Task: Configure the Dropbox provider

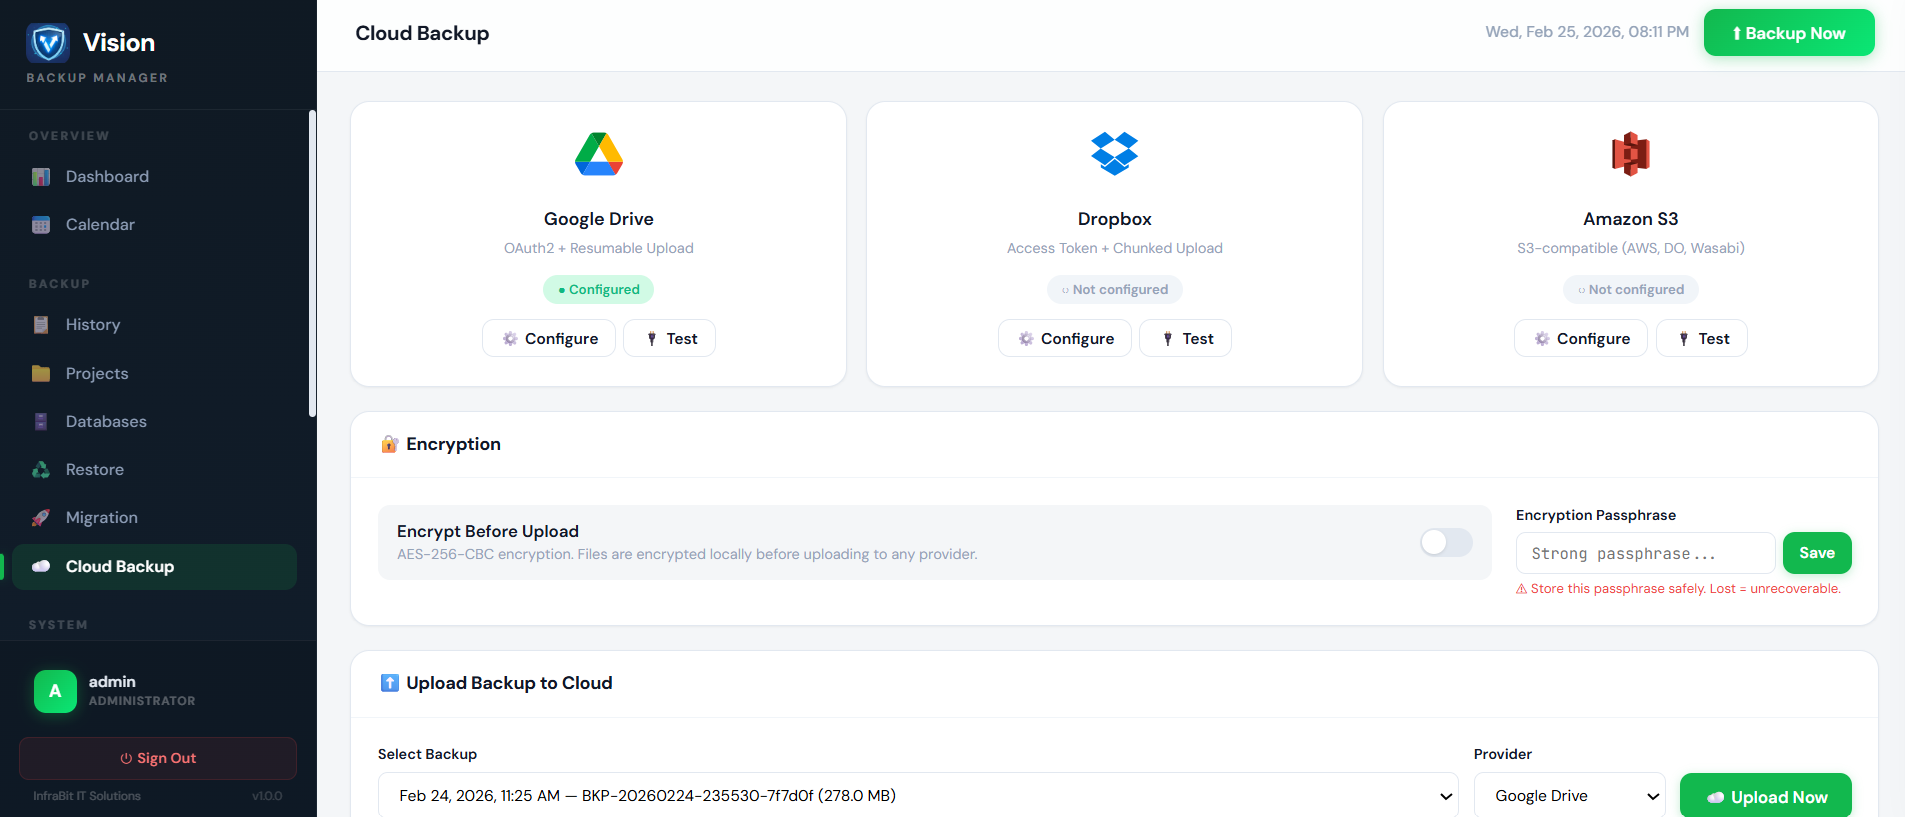Action: 1065,338
